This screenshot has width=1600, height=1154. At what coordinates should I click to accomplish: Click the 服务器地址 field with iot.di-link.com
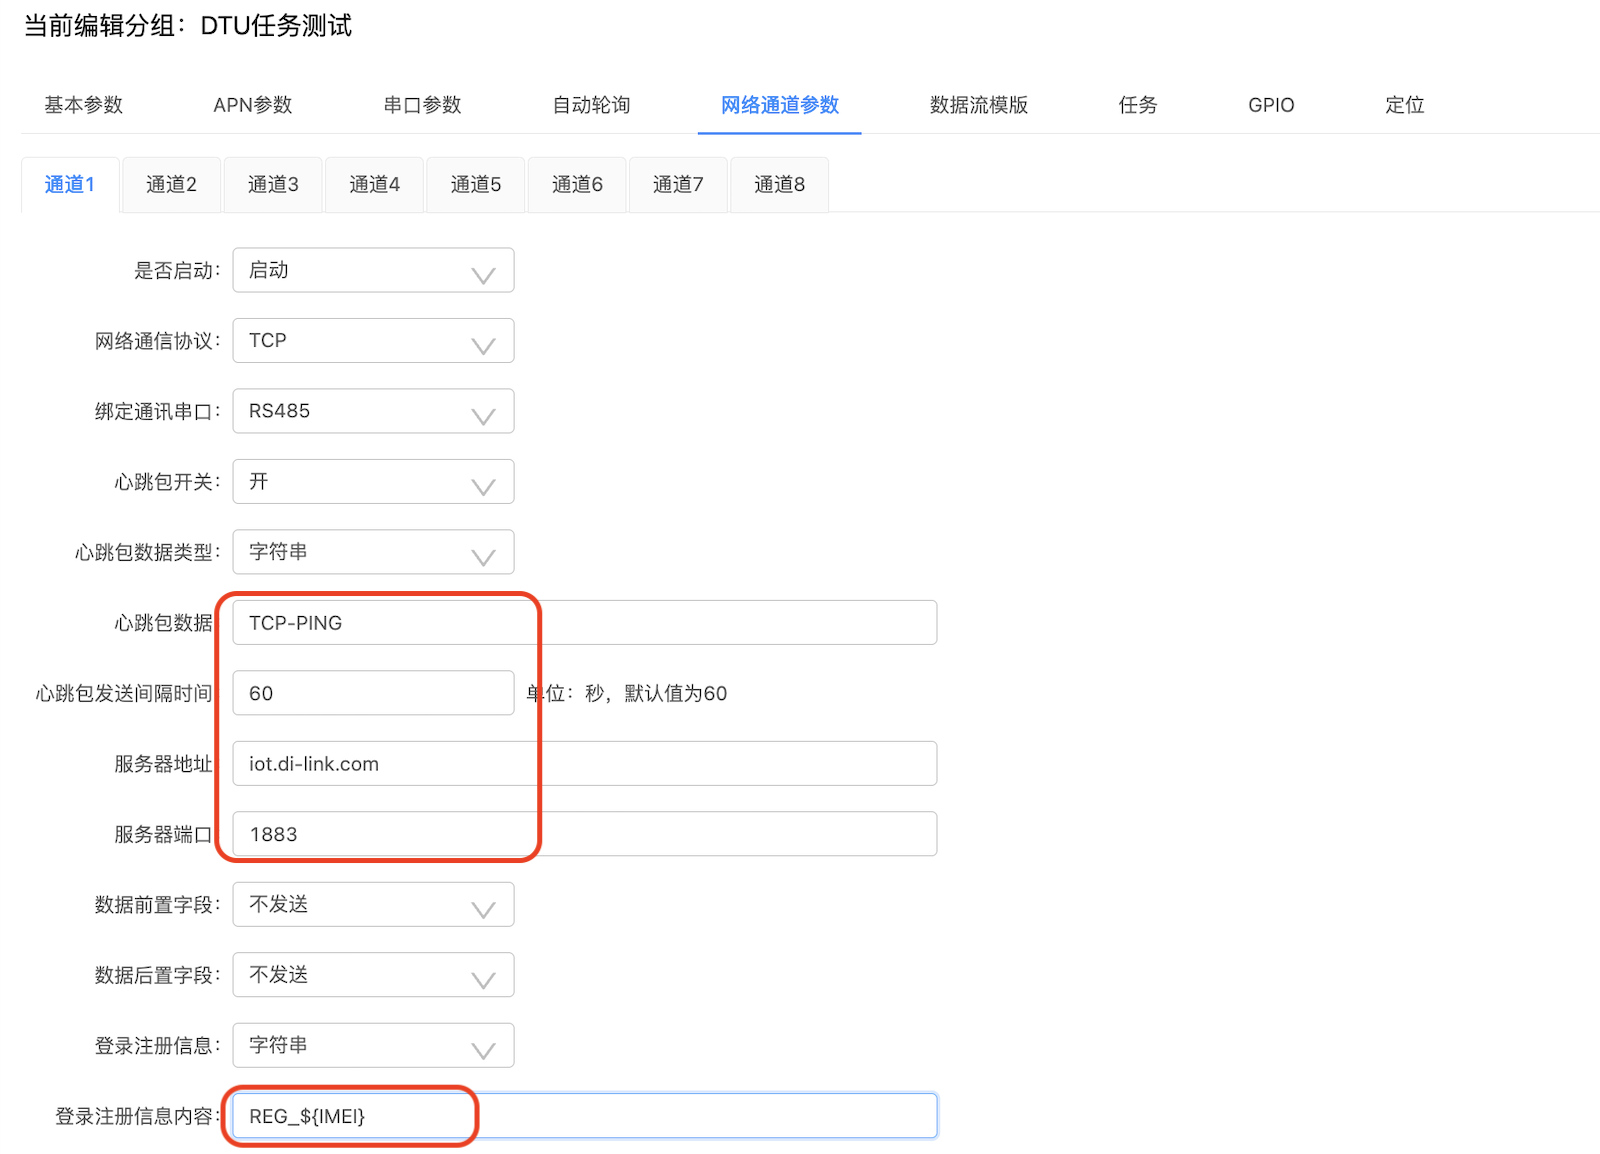tap(585, 763)
